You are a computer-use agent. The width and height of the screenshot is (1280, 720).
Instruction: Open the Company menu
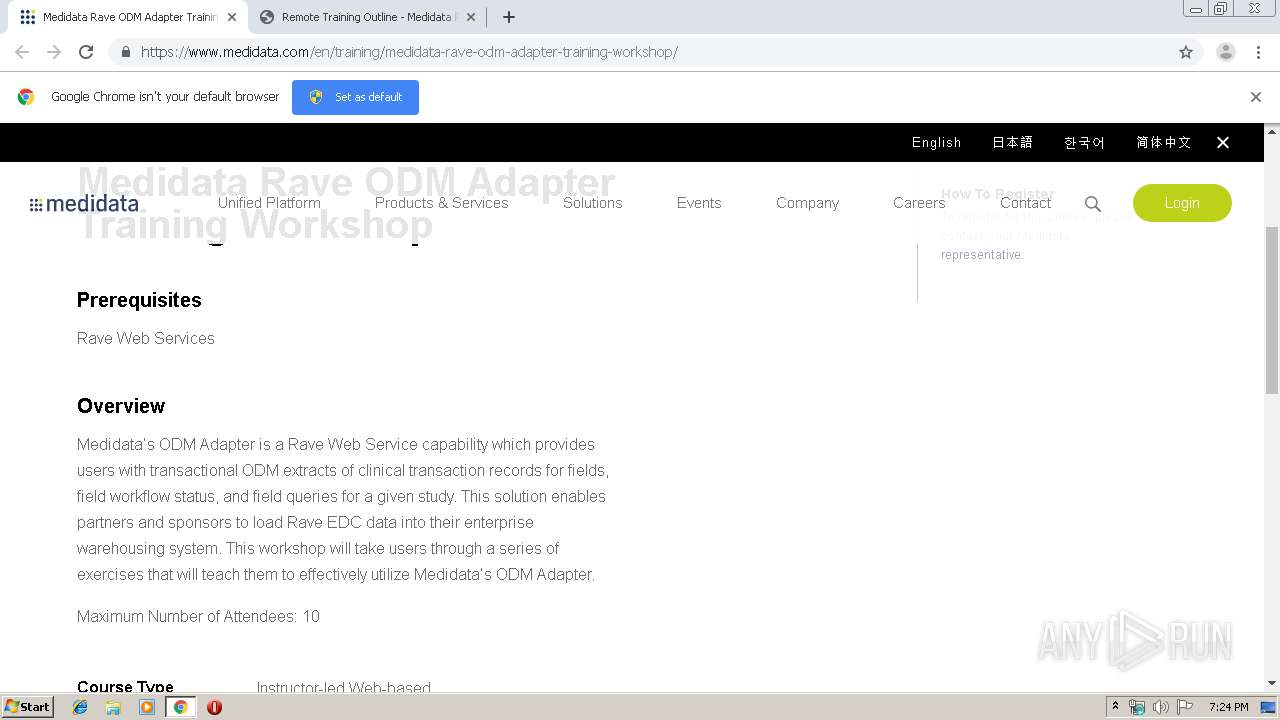point(807,202)
